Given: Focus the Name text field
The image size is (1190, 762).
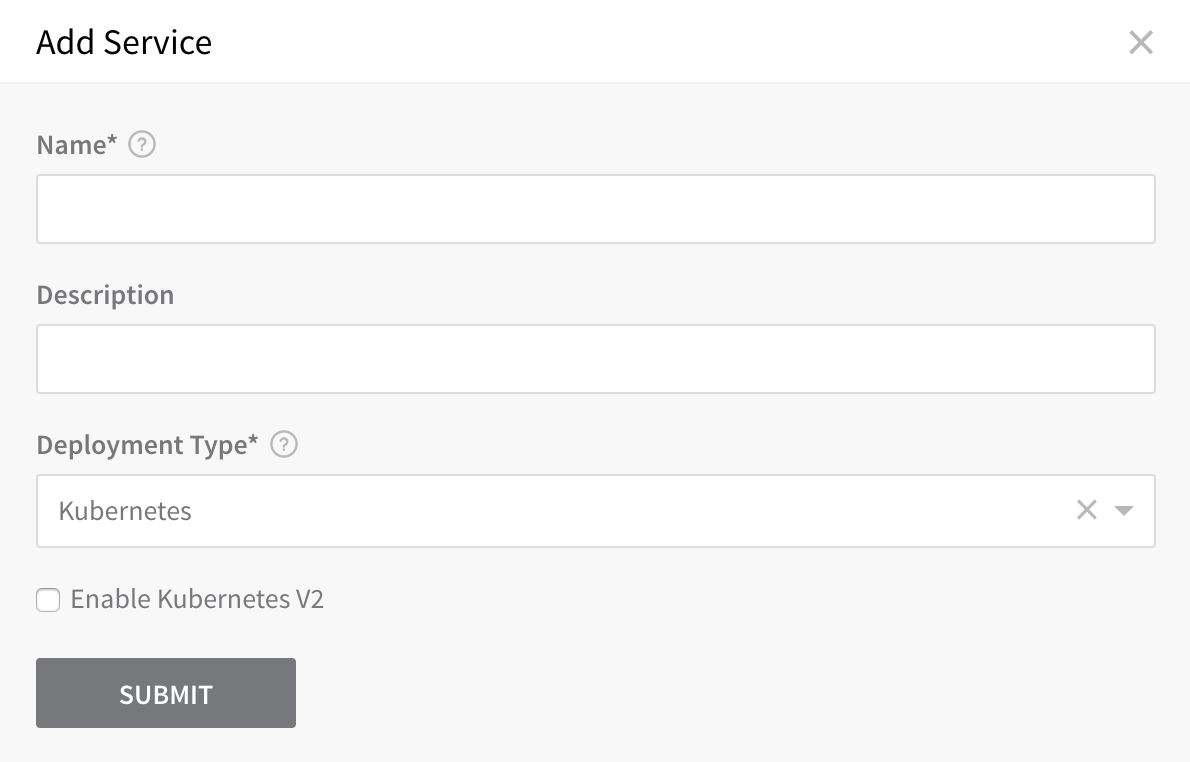Looking at the screenshot, I should tap(596, 209).
